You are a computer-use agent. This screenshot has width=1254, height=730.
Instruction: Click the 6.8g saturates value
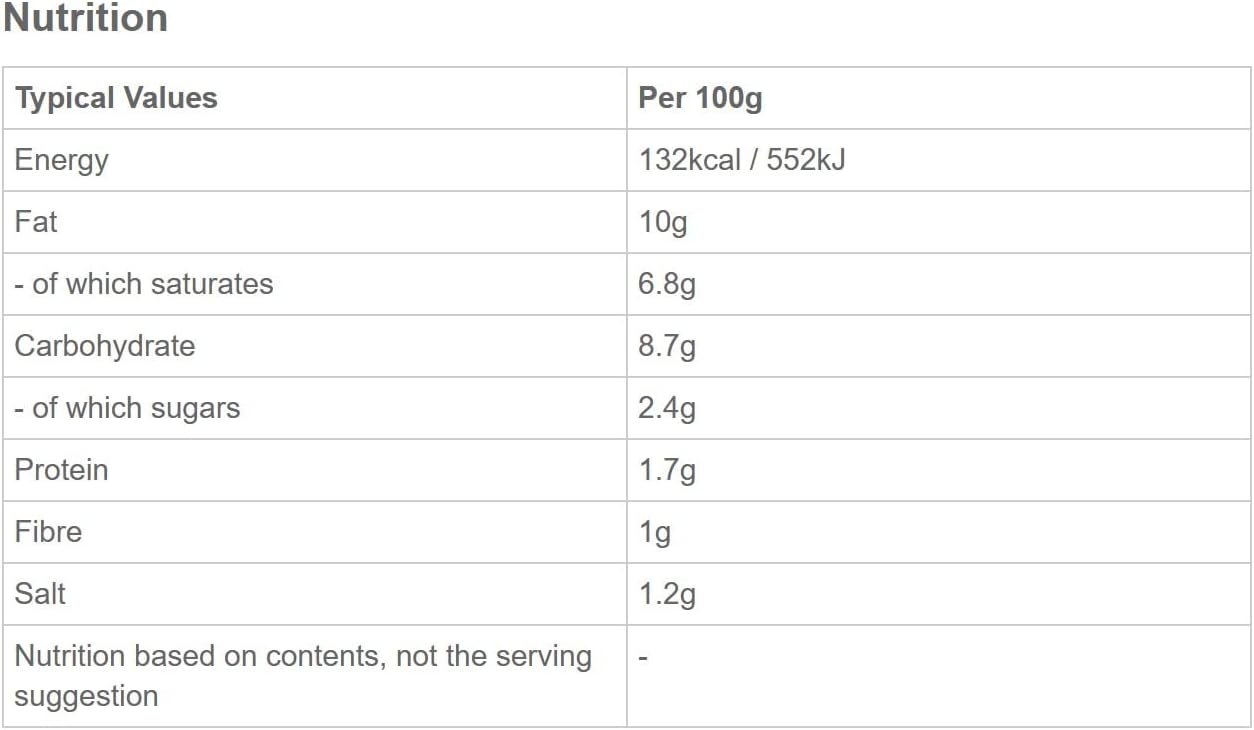pos(667,285)
